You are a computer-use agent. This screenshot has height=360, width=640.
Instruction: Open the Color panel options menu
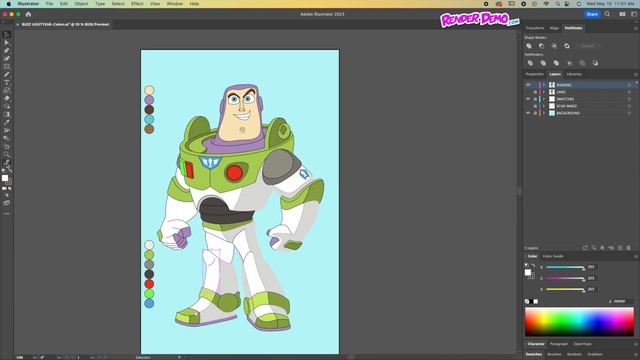636,256
